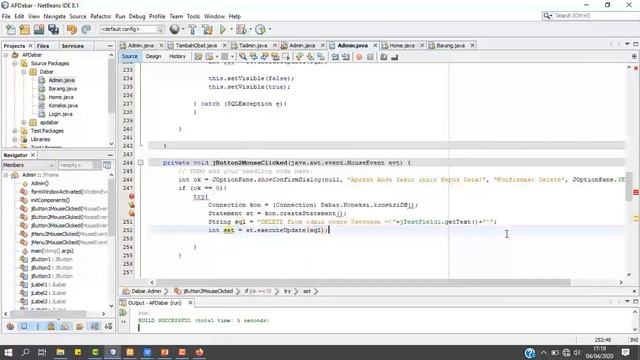Click the Open Project toolbar icon

[39, 29]
